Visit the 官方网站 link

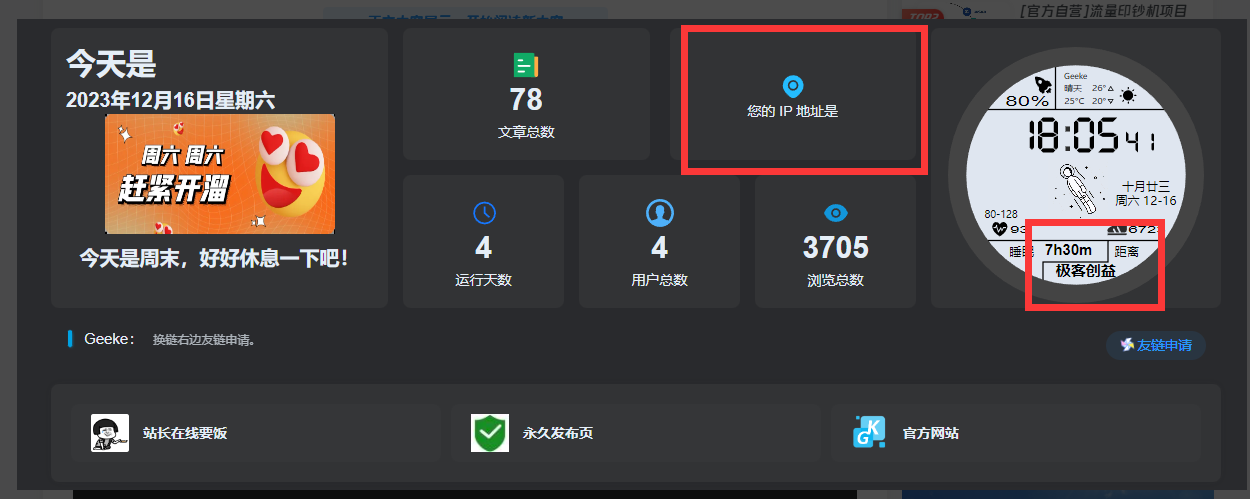click(x=930, y=433)
